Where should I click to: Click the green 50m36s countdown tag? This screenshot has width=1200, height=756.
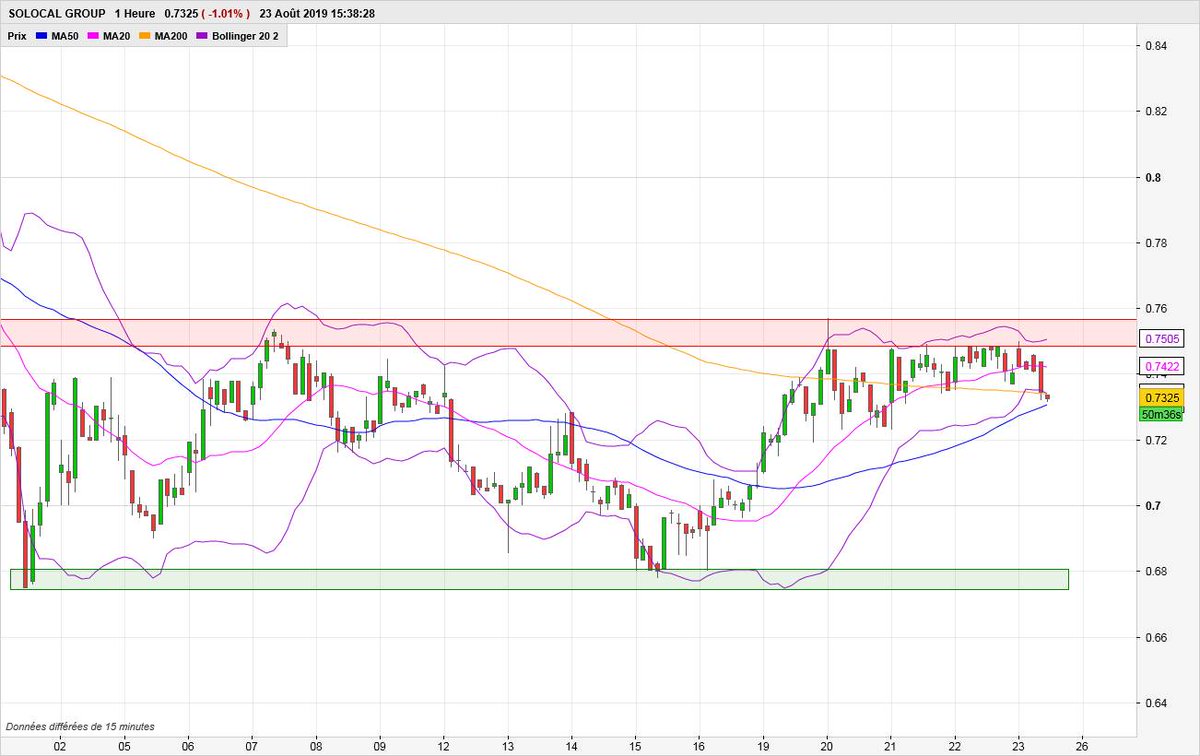point(1163,414)
